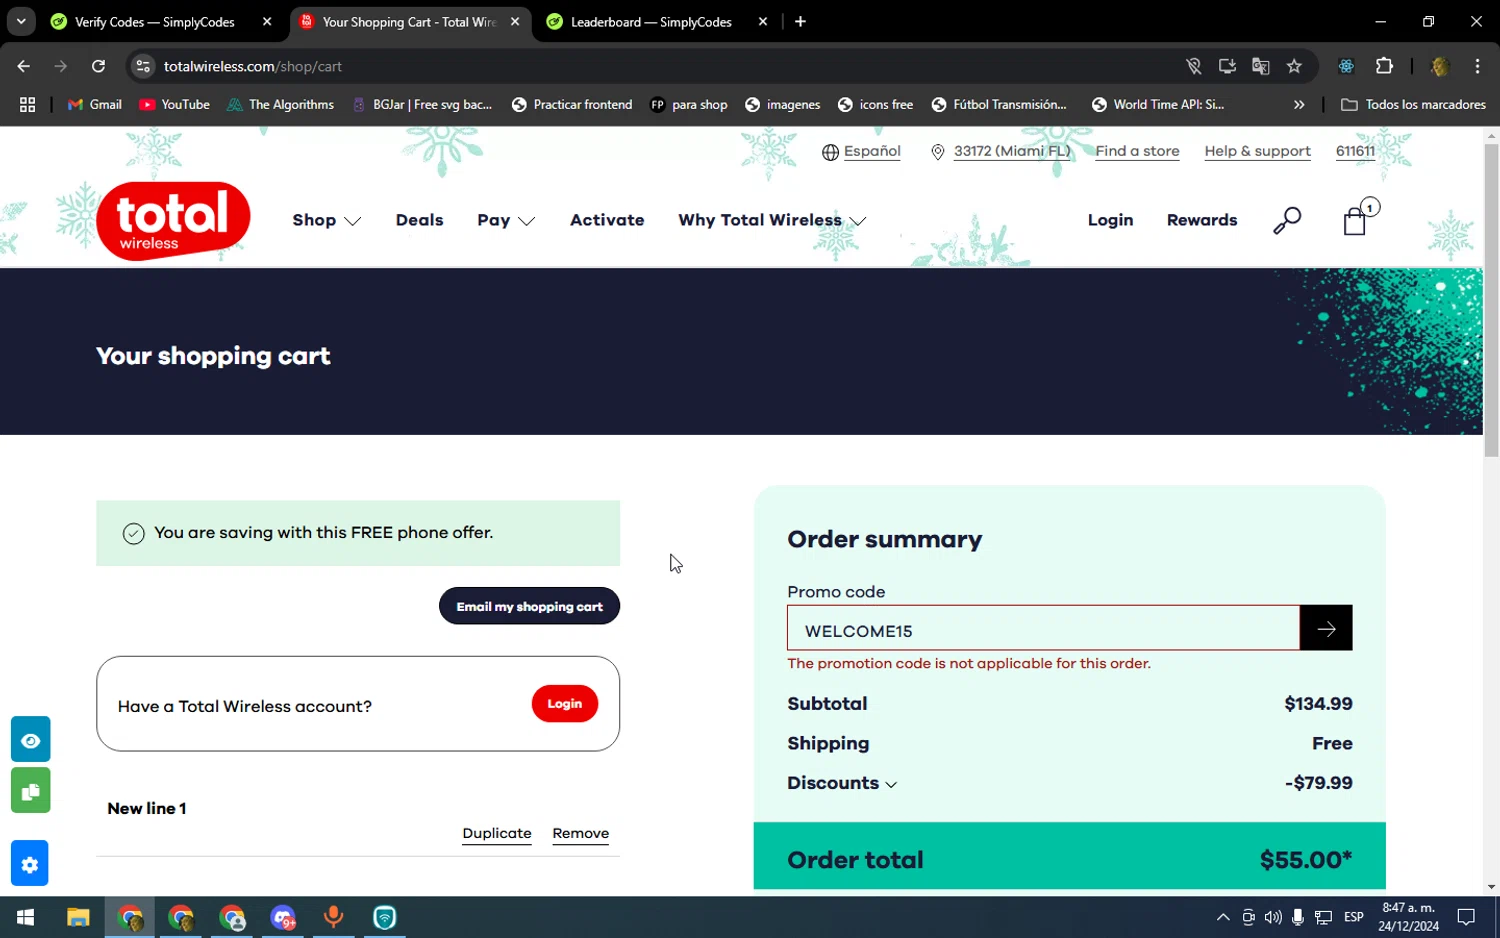Open File Explorer from taskbar
1500x938 pixels.
click(x=78, y=917)
